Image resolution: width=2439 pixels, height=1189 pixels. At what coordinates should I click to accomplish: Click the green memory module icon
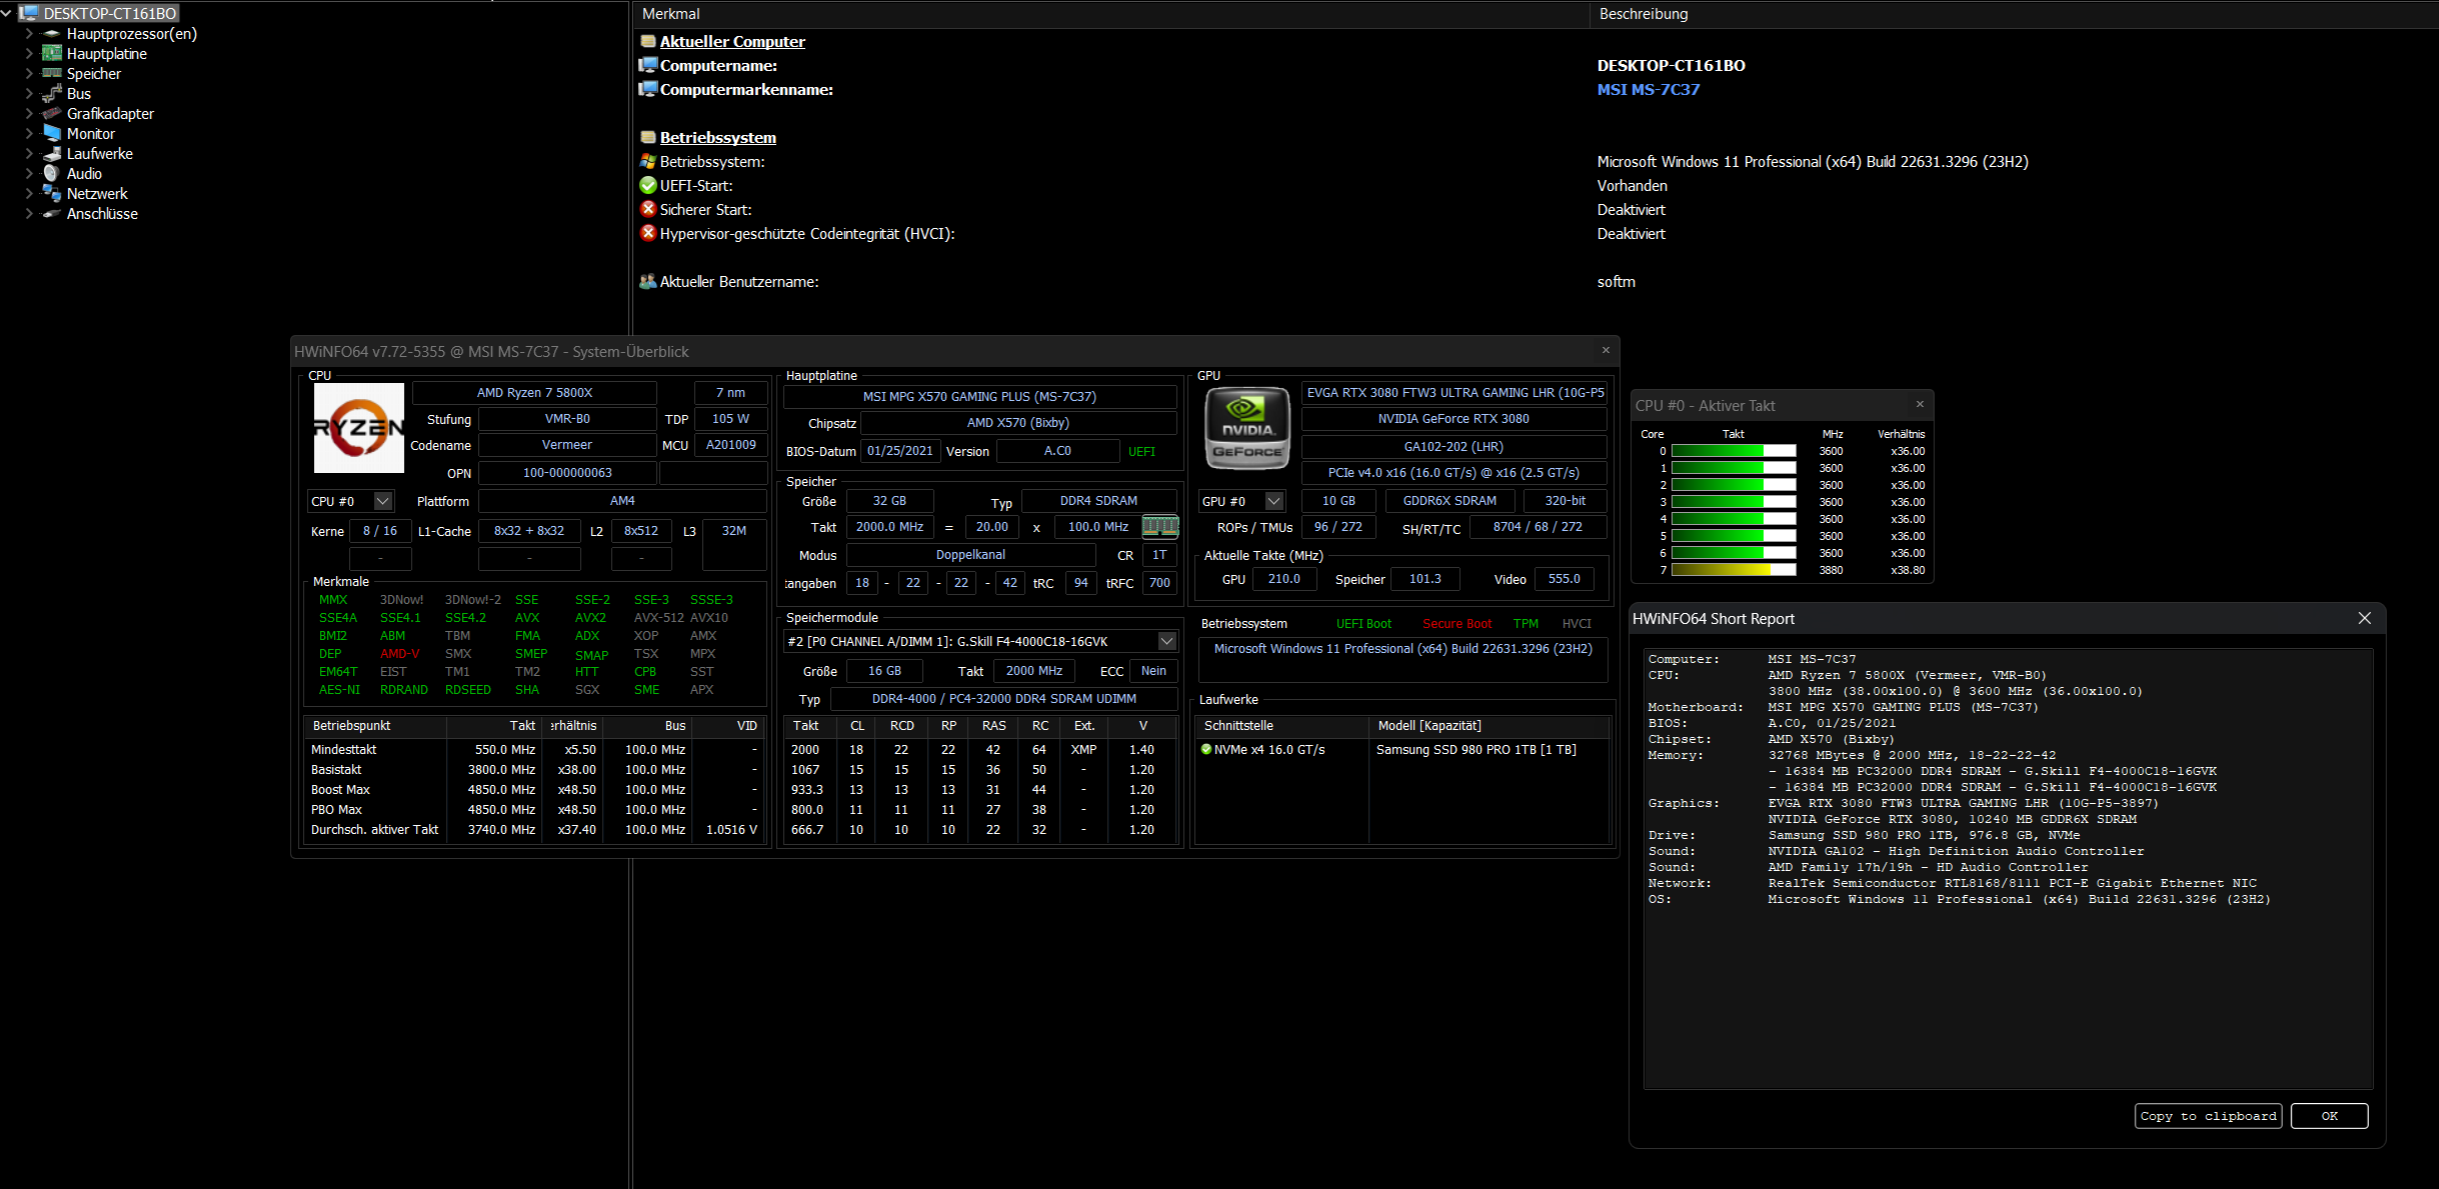click(x=1160, y=526)
